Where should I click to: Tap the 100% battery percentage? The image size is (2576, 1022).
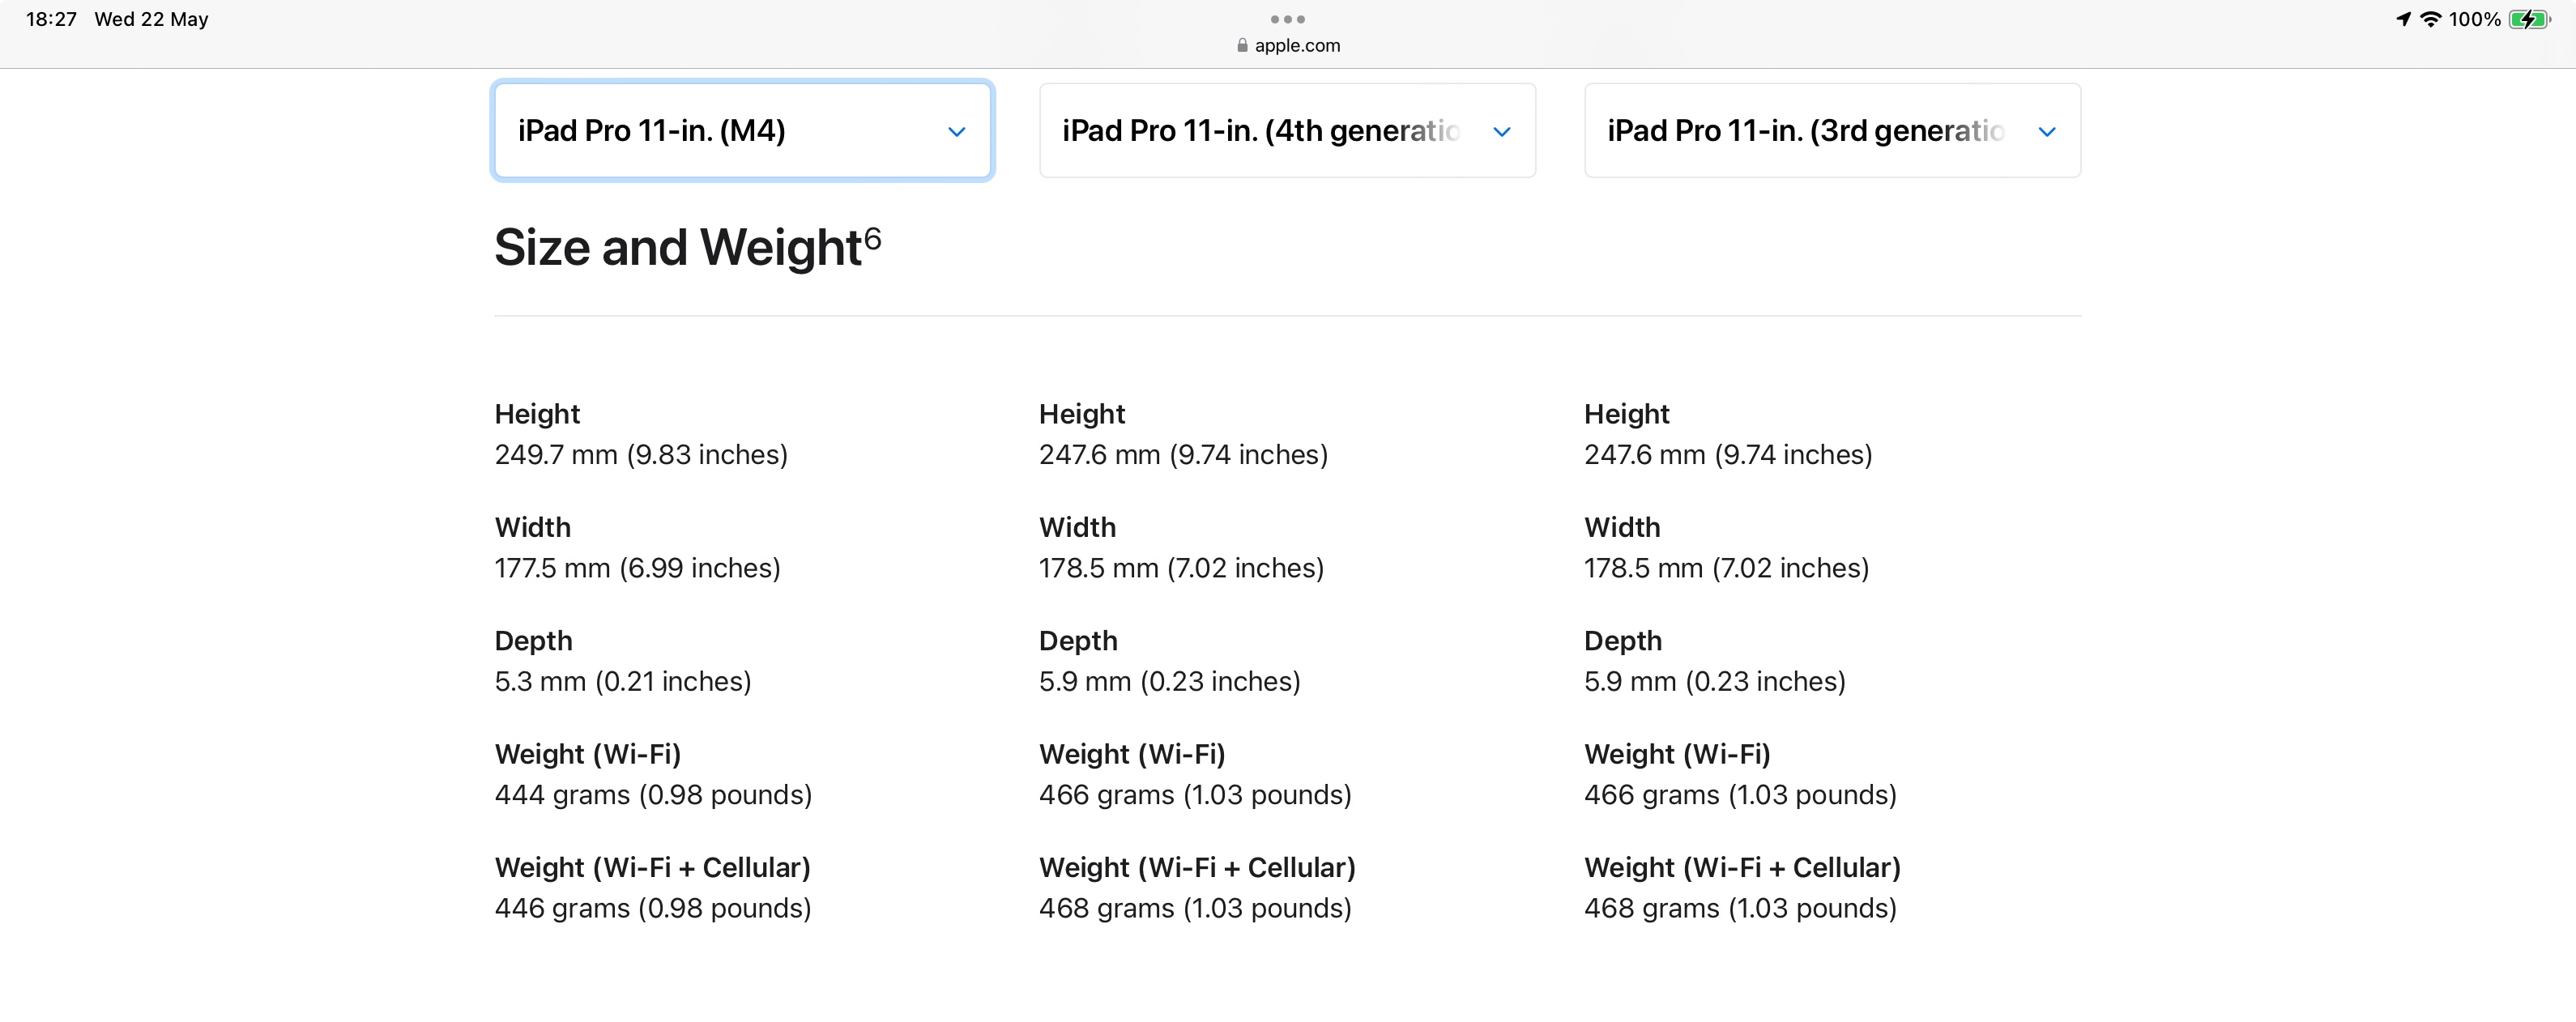coord(2474,19)
